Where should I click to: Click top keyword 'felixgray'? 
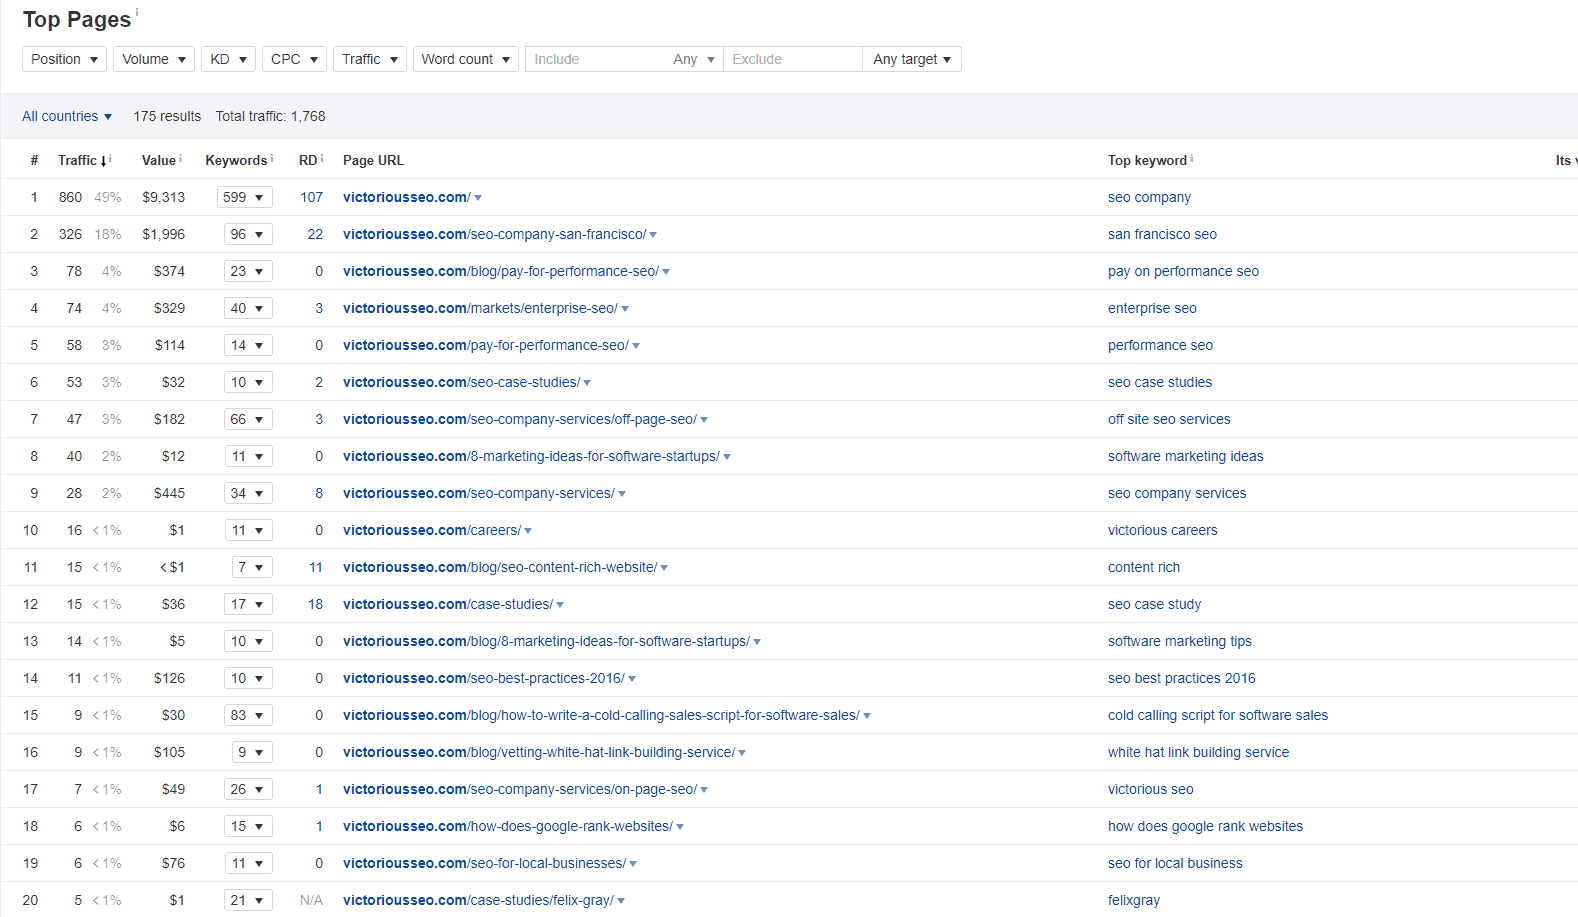pos(1134,900)
